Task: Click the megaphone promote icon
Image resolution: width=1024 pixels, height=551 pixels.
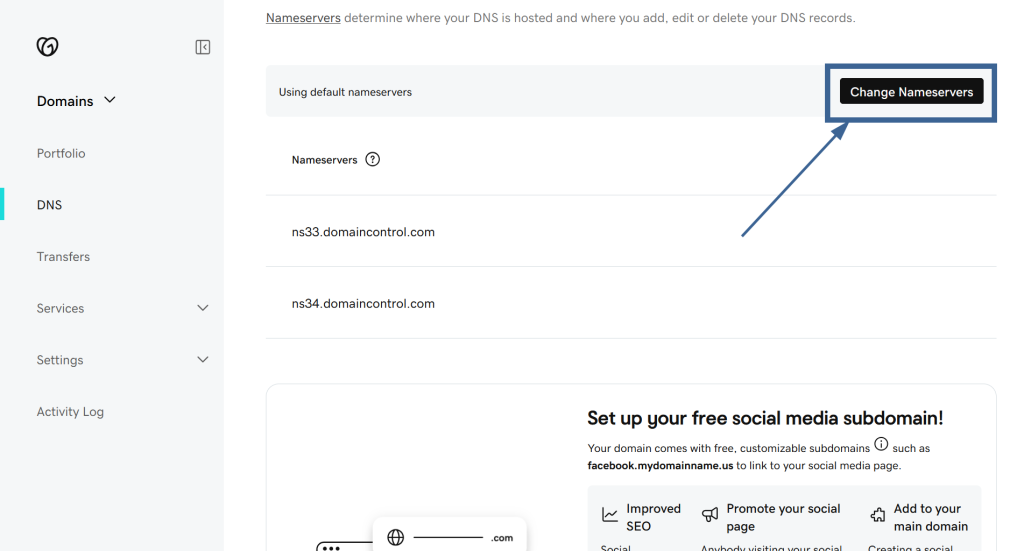Action: click(x=710, y=515)
